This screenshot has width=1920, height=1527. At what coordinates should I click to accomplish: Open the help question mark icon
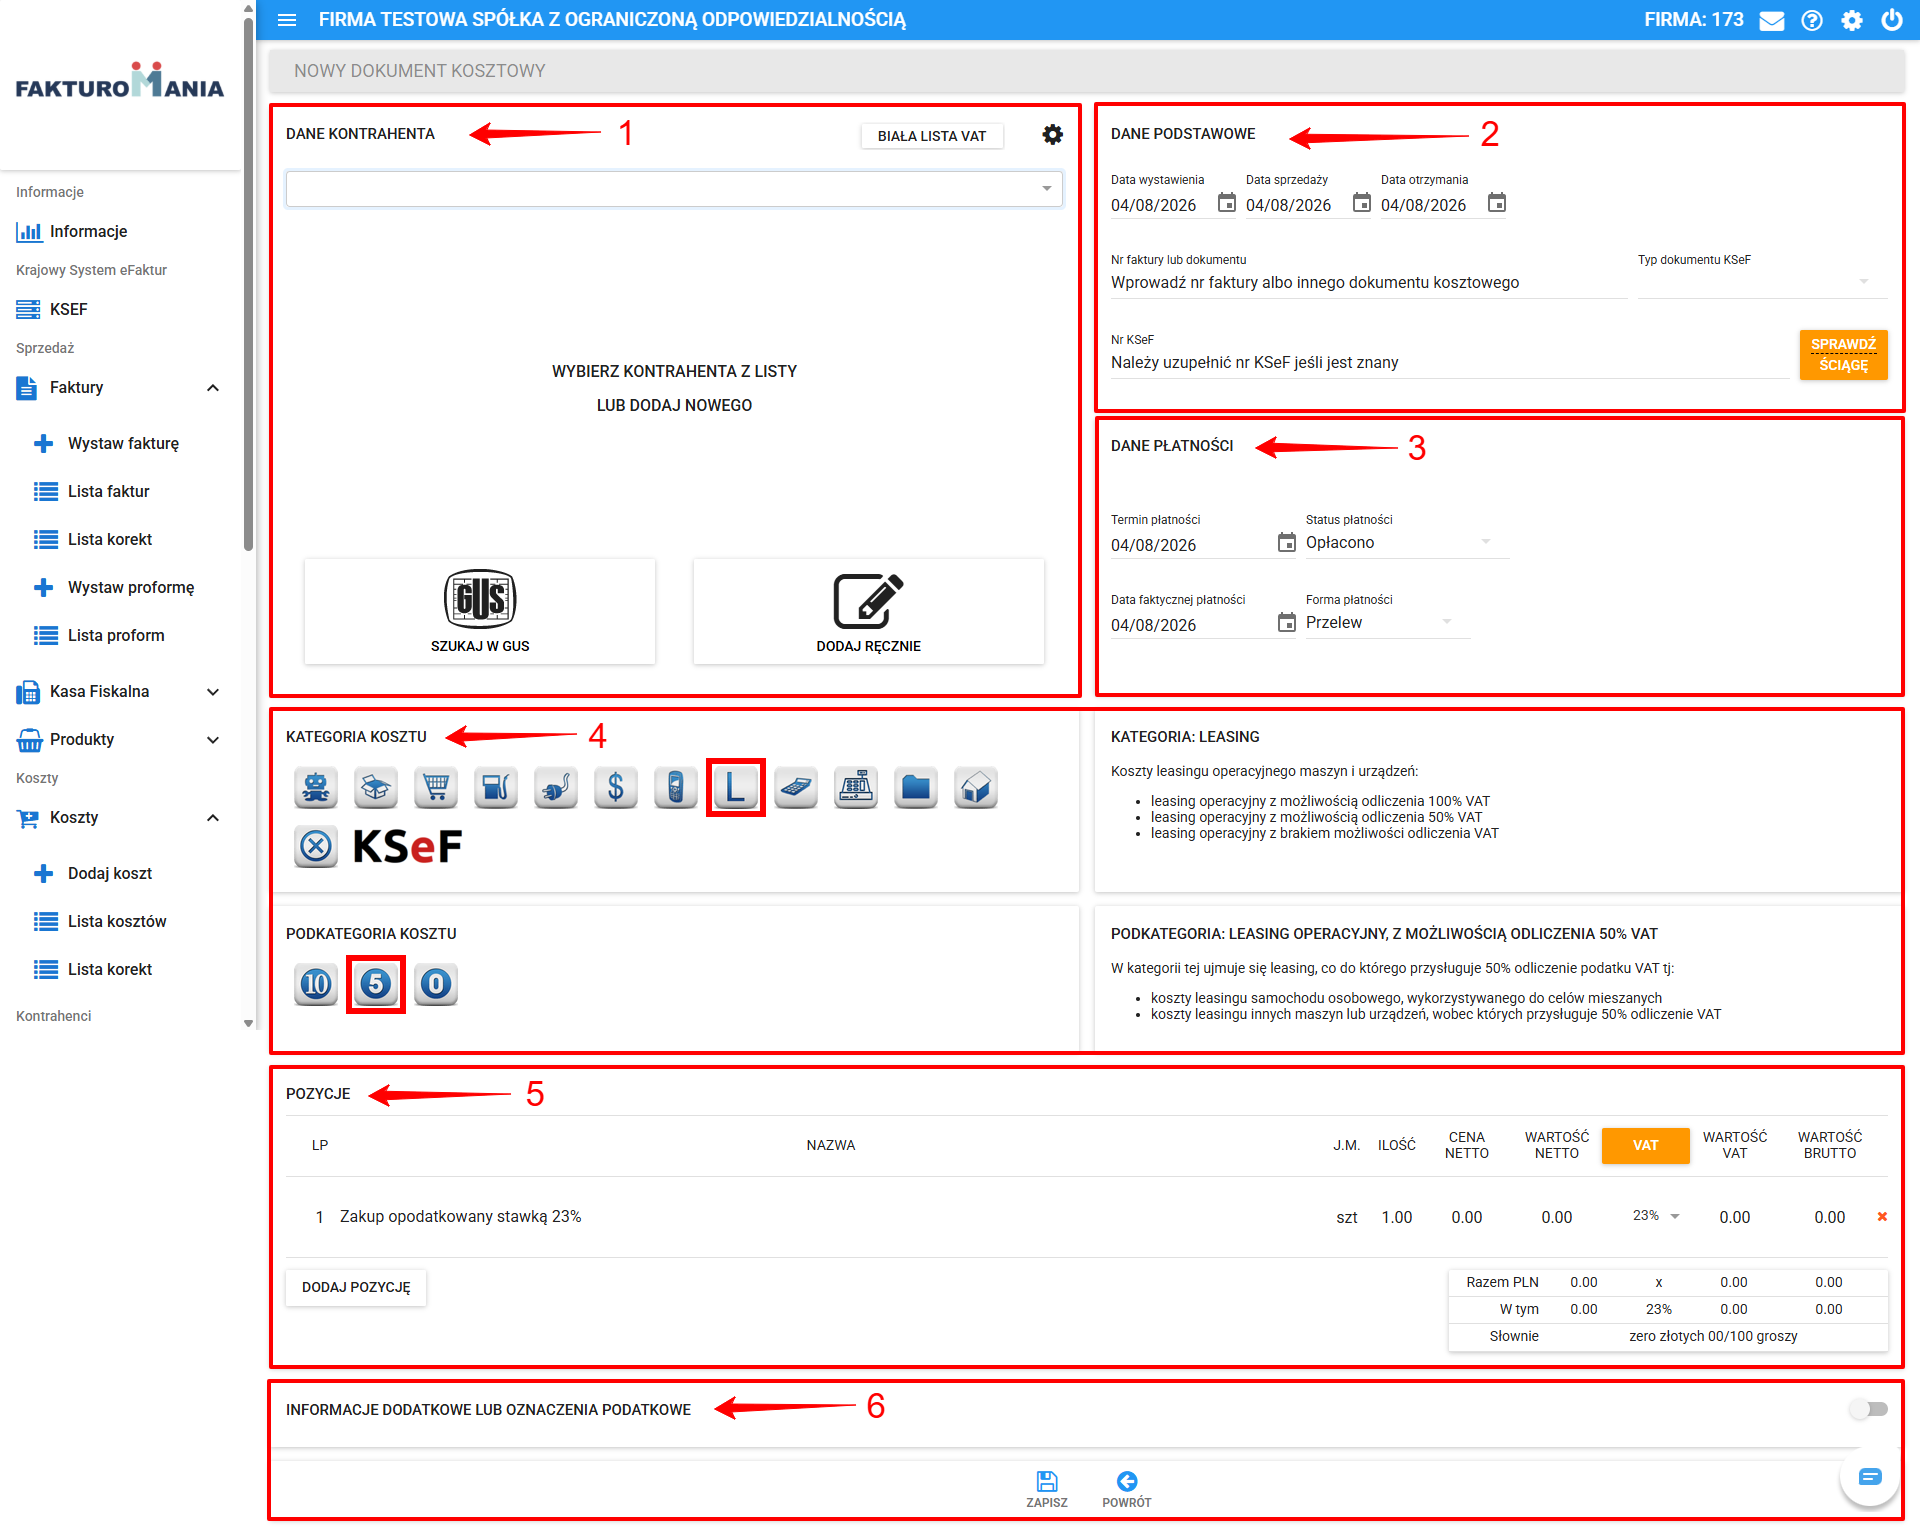pyautogui.click(x=1812, y=20)
